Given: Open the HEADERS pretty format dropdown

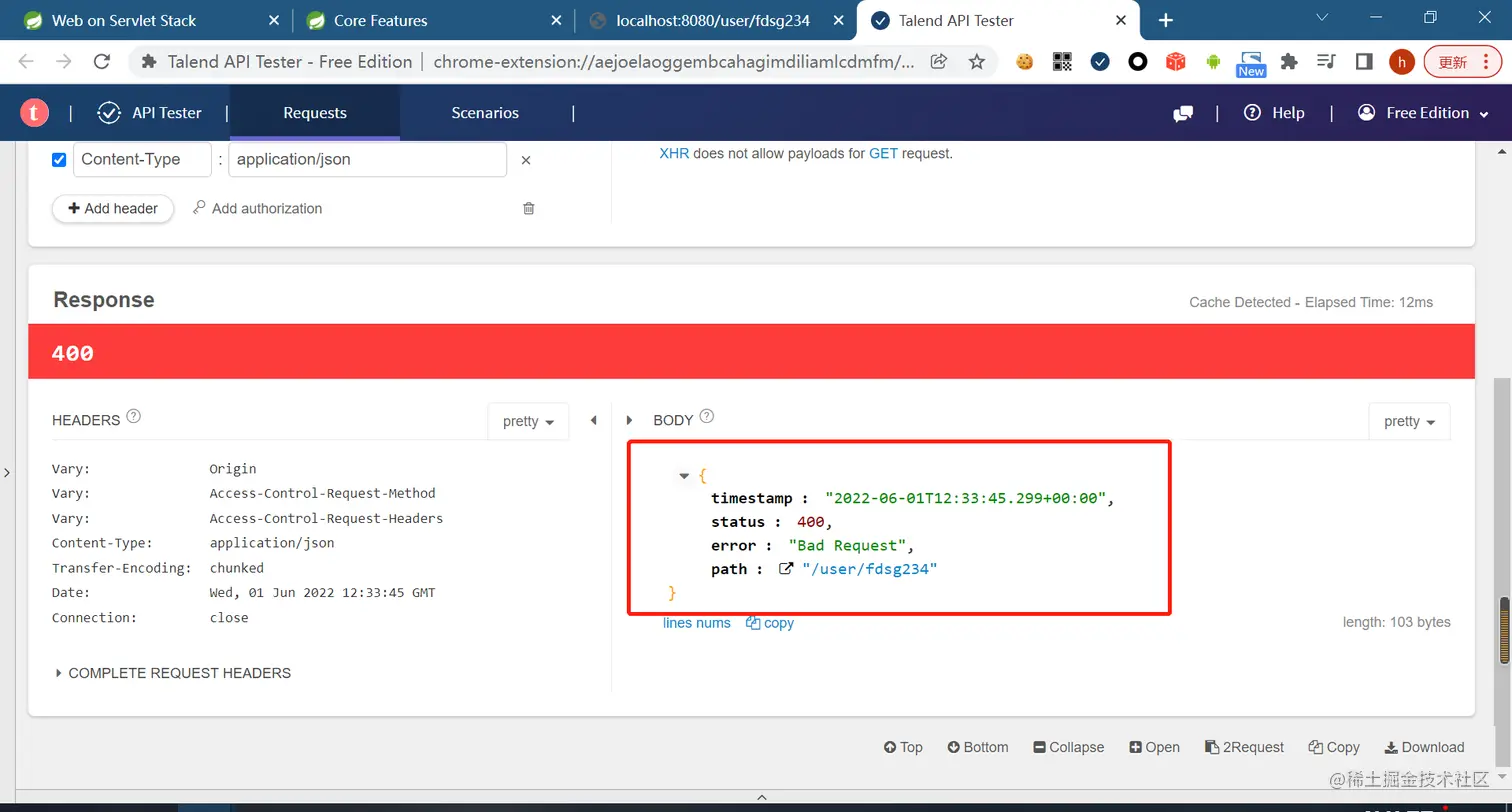Looking at the screenshot, I should [528, 422].
